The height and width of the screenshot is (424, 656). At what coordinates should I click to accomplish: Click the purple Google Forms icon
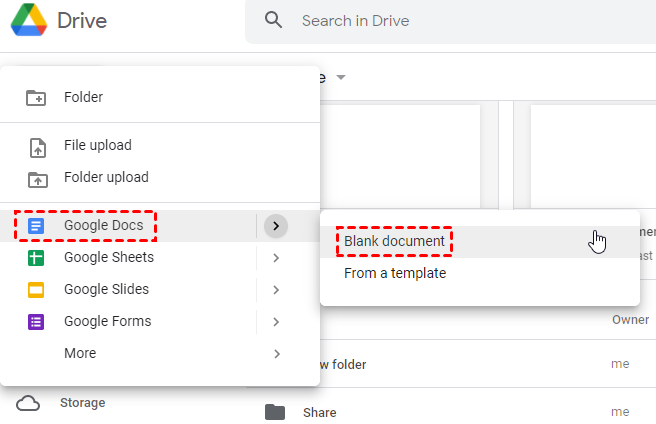[36, 322]
